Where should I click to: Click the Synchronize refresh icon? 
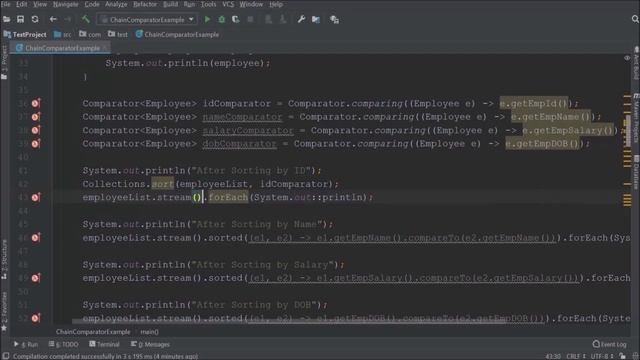click(x=35, y=19)
